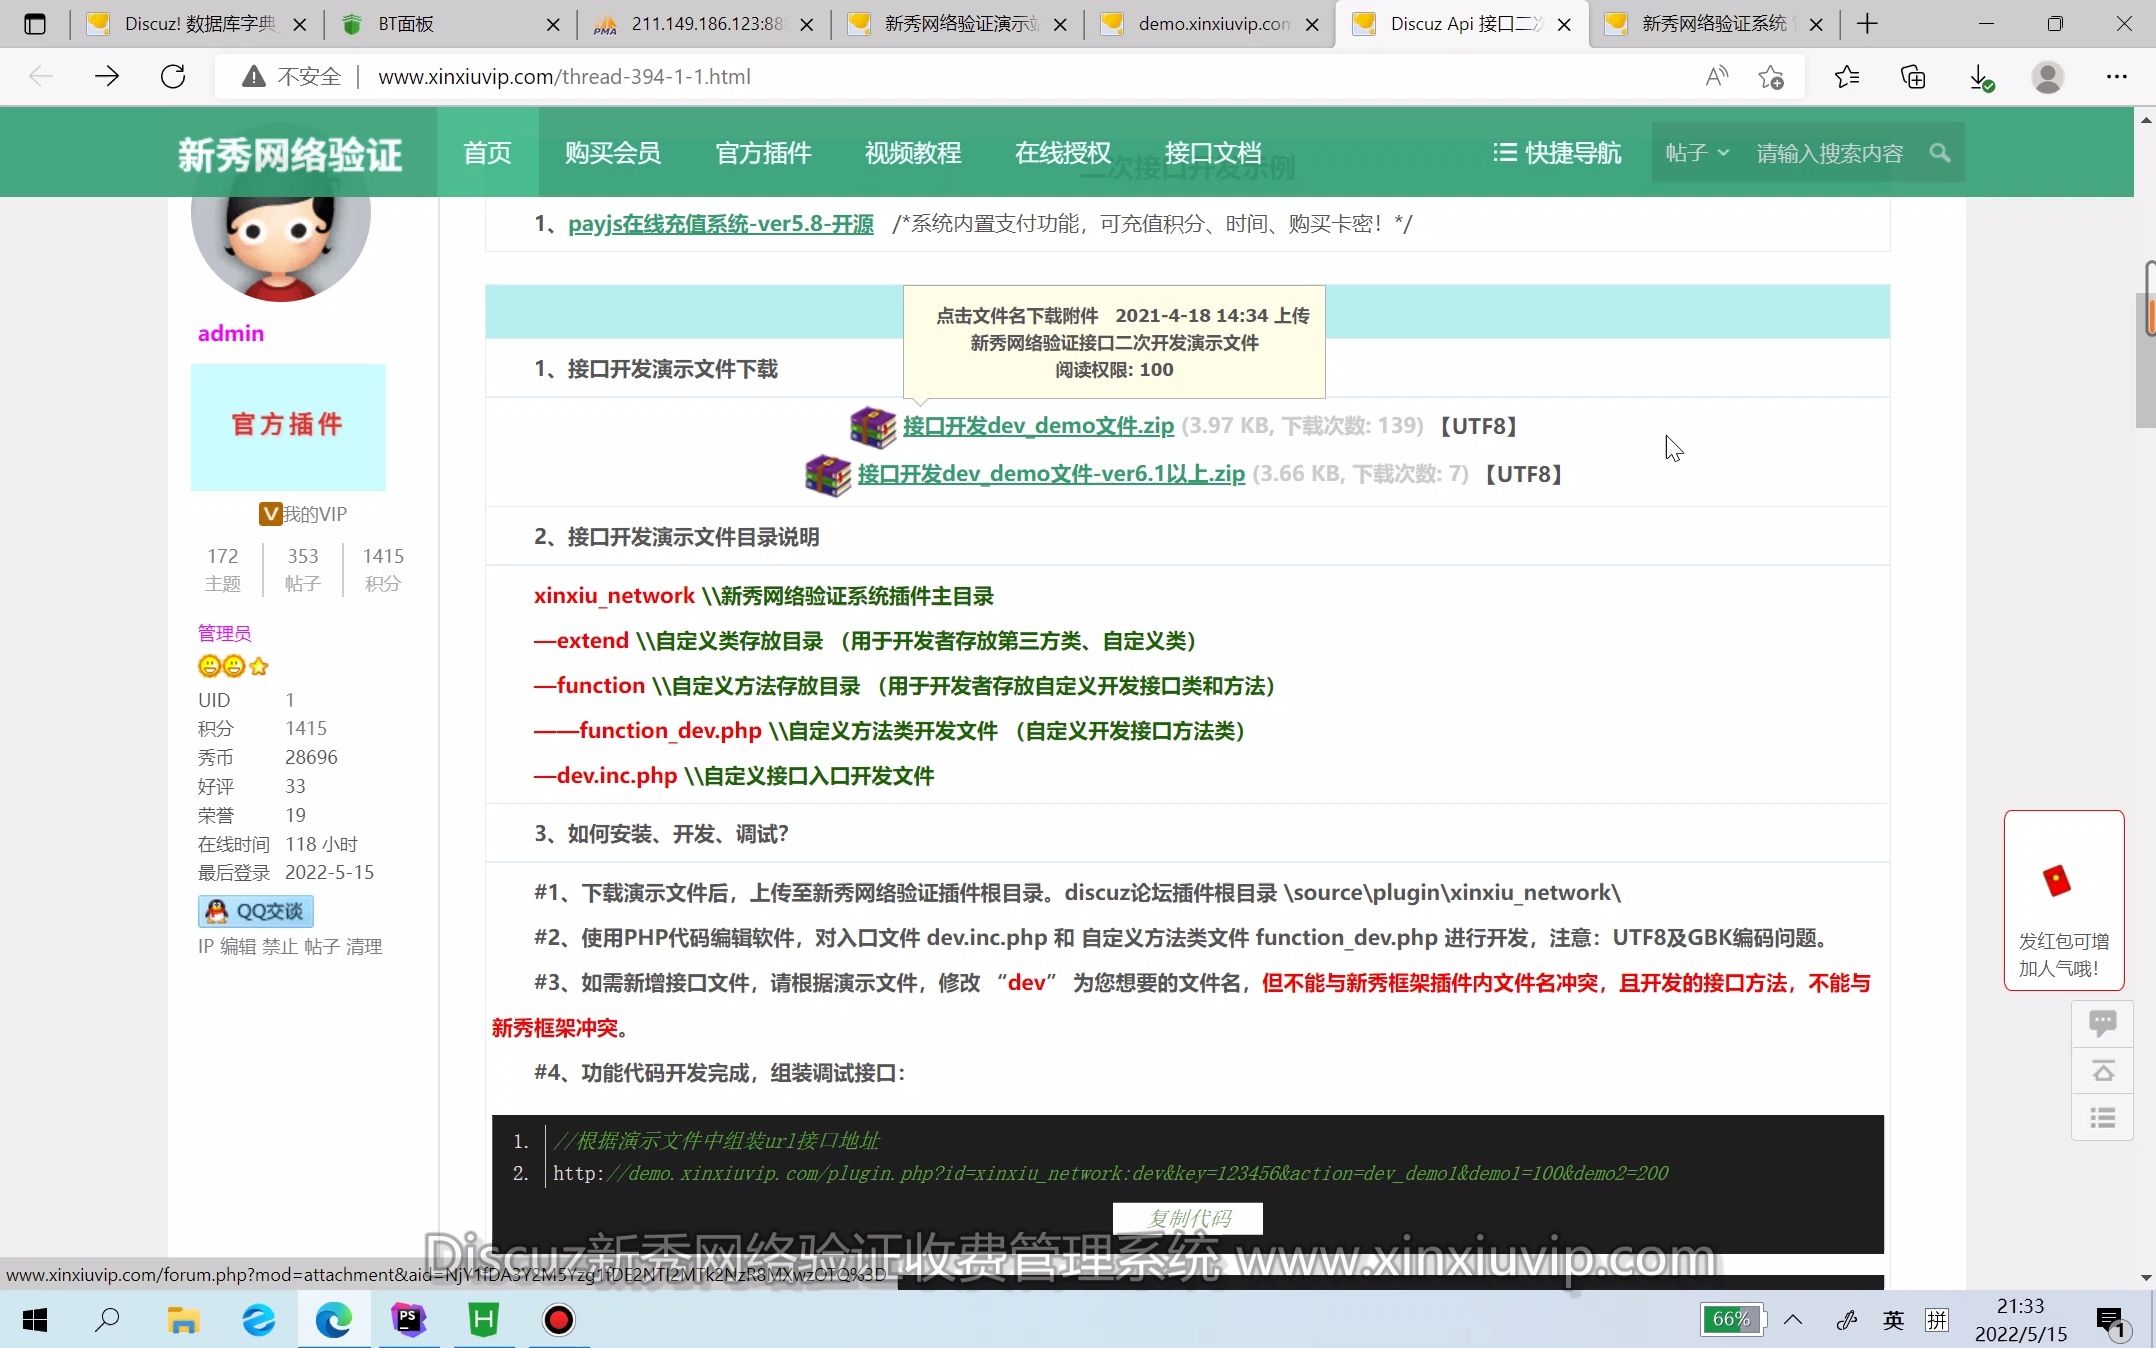Switch to the 新秀网络验证系统 tab
The height and width of the screenshot is (1348, 2156).
pyautogui.click(x=1712, y=24)
